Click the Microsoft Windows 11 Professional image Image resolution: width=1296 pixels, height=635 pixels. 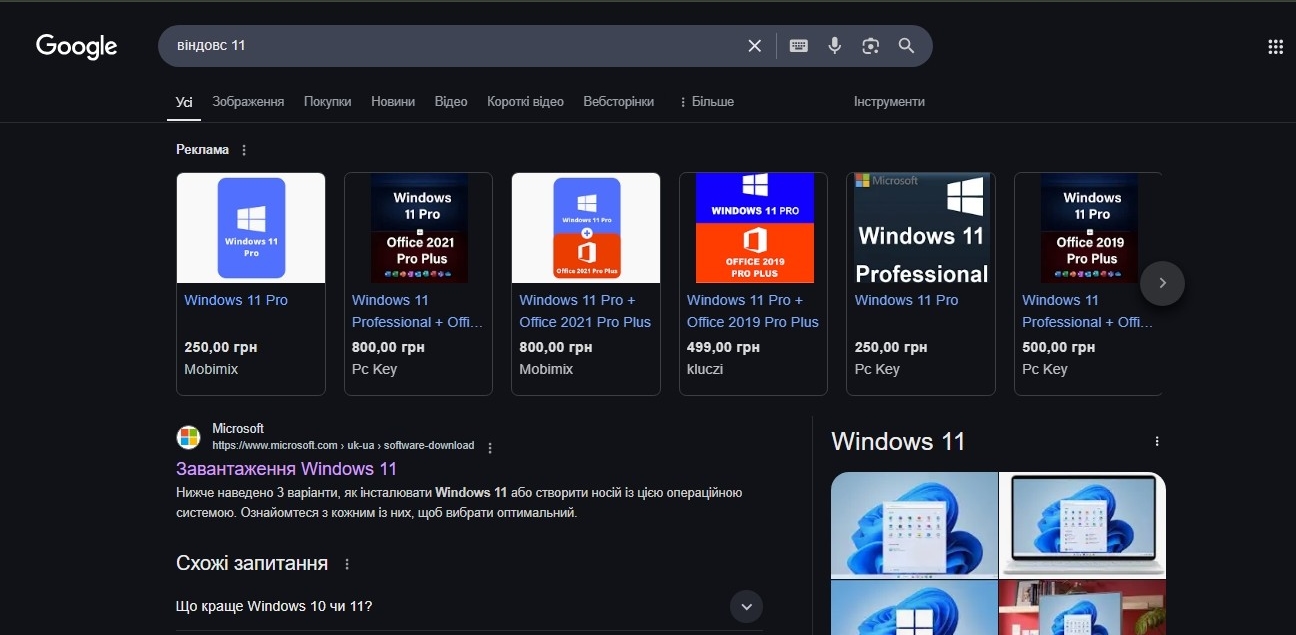pos(921,228)
